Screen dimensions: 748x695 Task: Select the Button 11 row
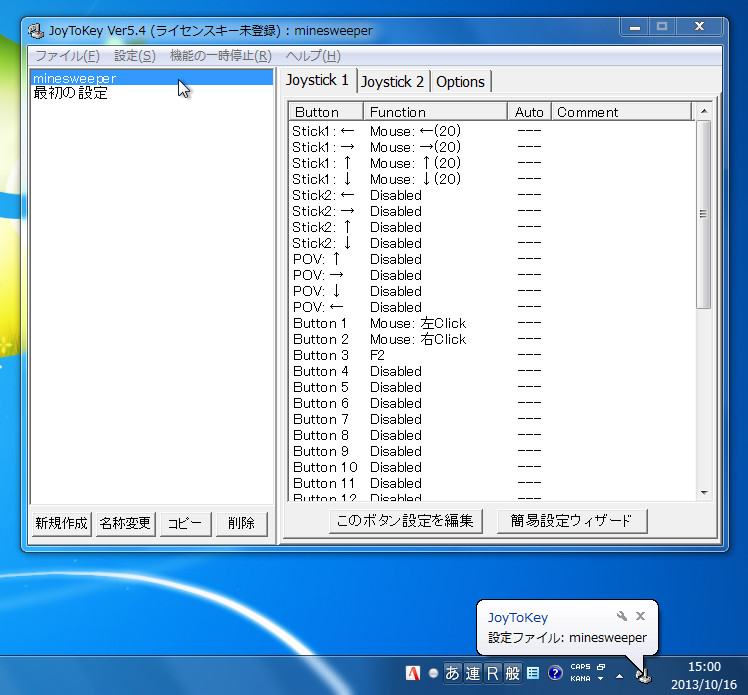(492, 483)
